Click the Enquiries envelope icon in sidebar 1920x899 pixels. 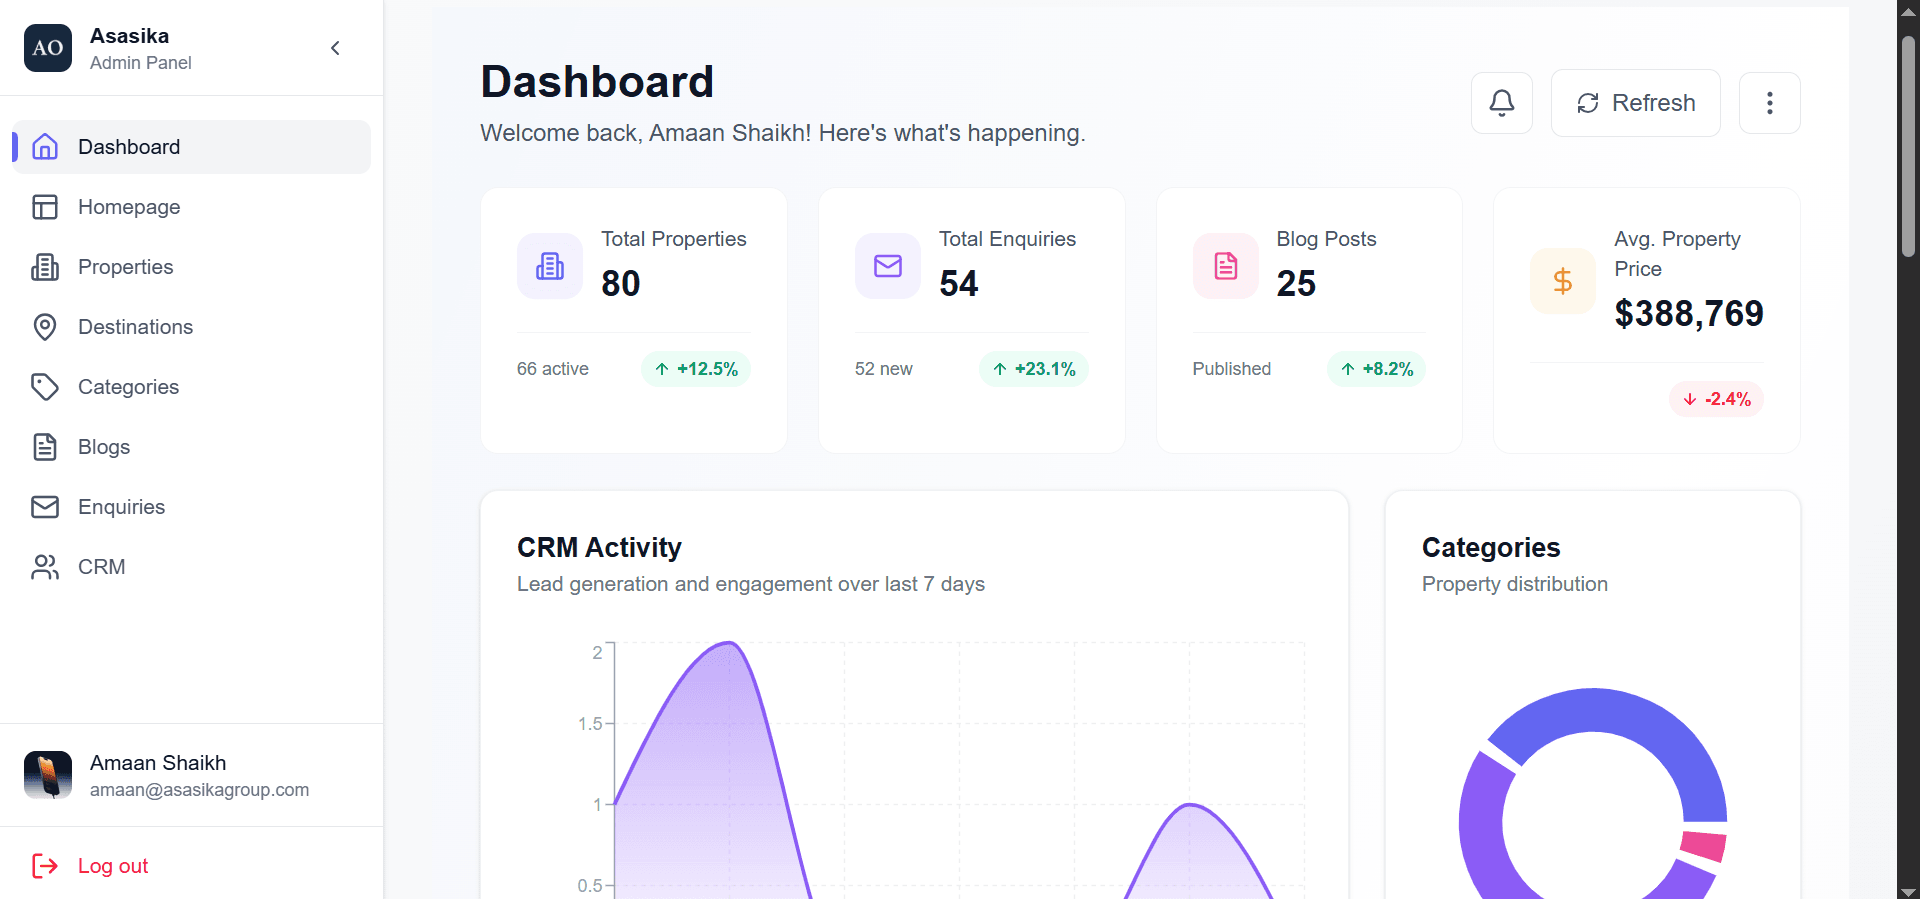[45, 507]
